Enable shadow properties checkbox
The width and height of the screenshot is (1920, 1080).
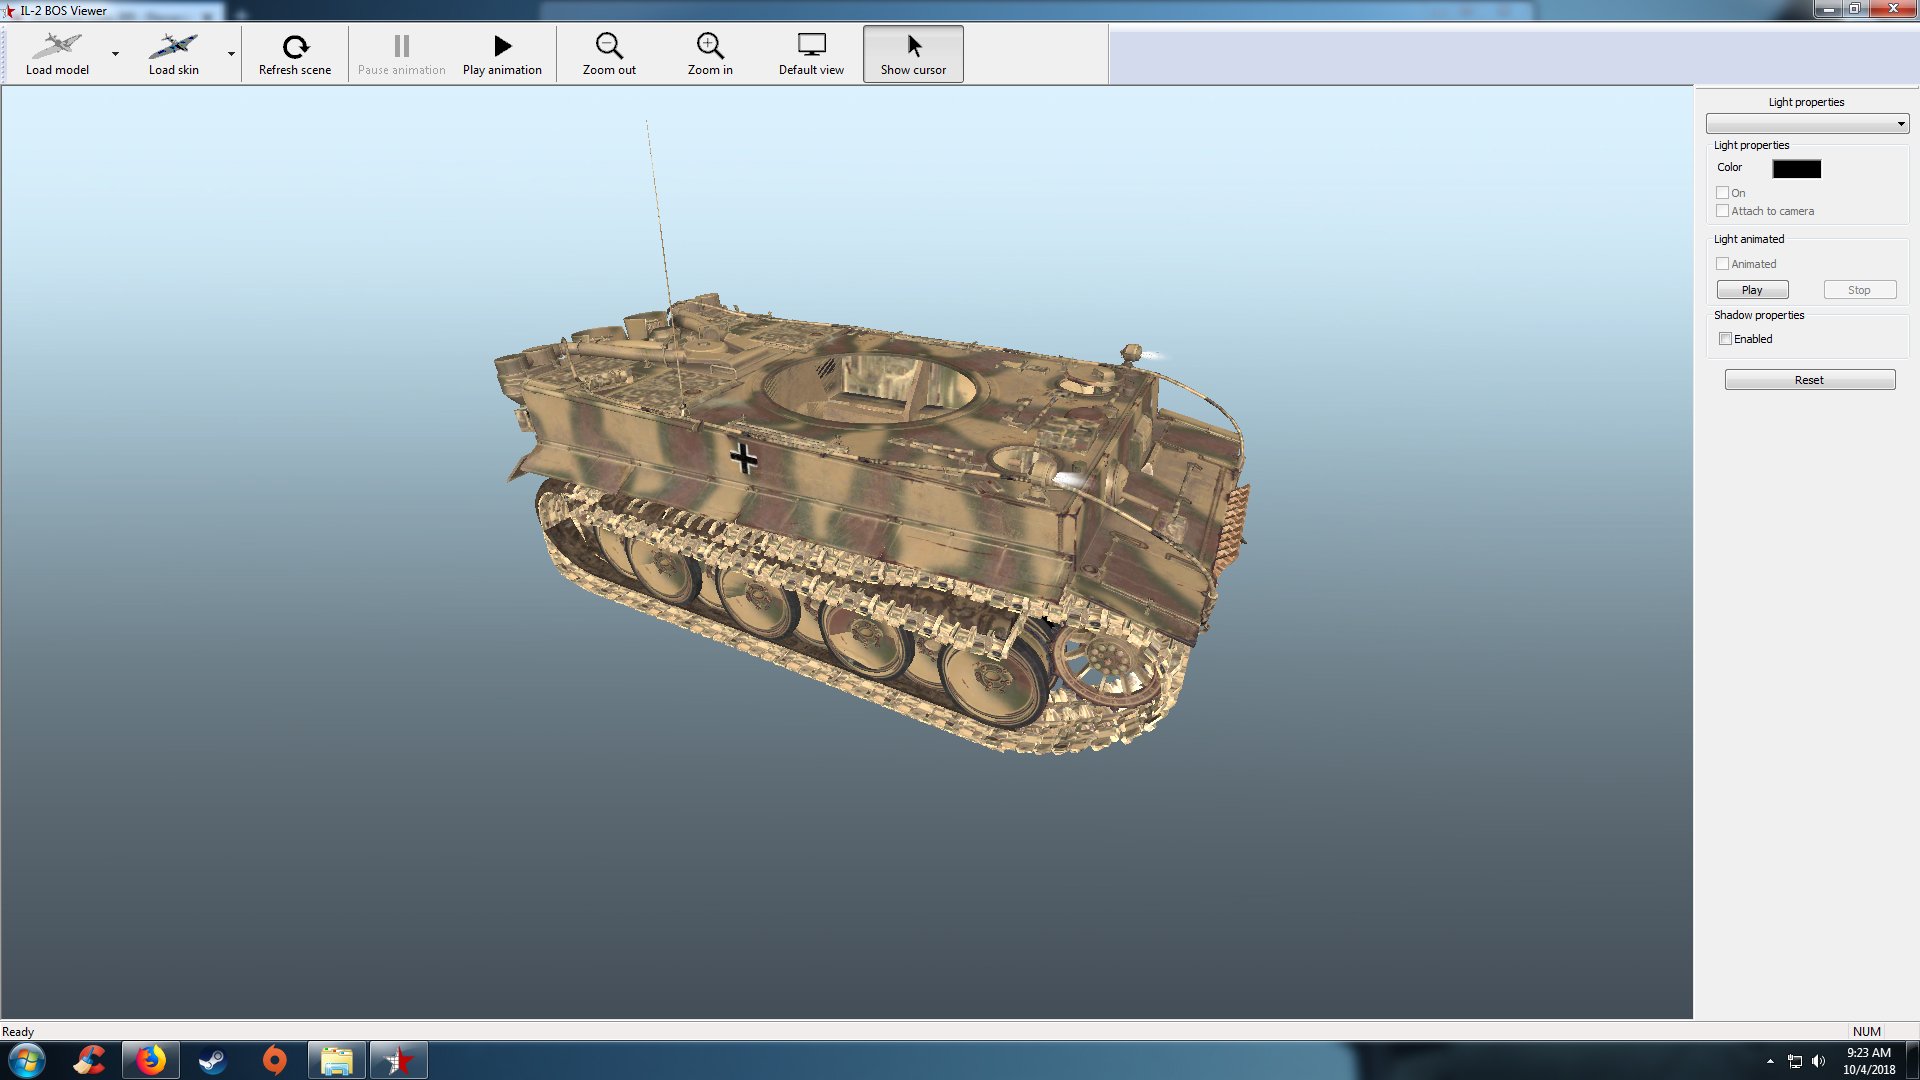point(1725,339)
